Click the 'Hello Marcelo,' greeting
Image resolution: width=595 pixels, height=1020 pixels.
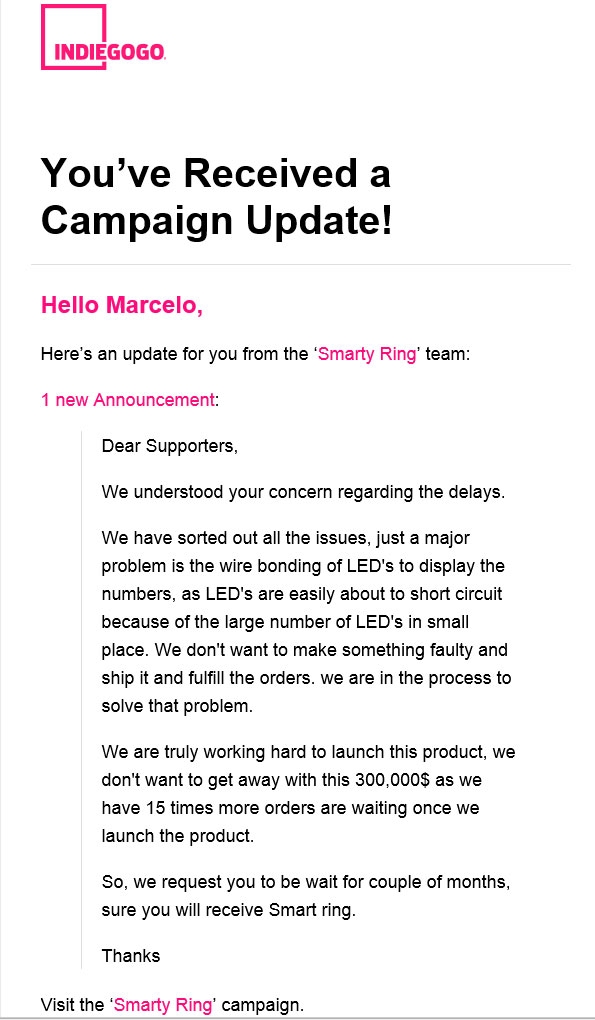[122, 304]
